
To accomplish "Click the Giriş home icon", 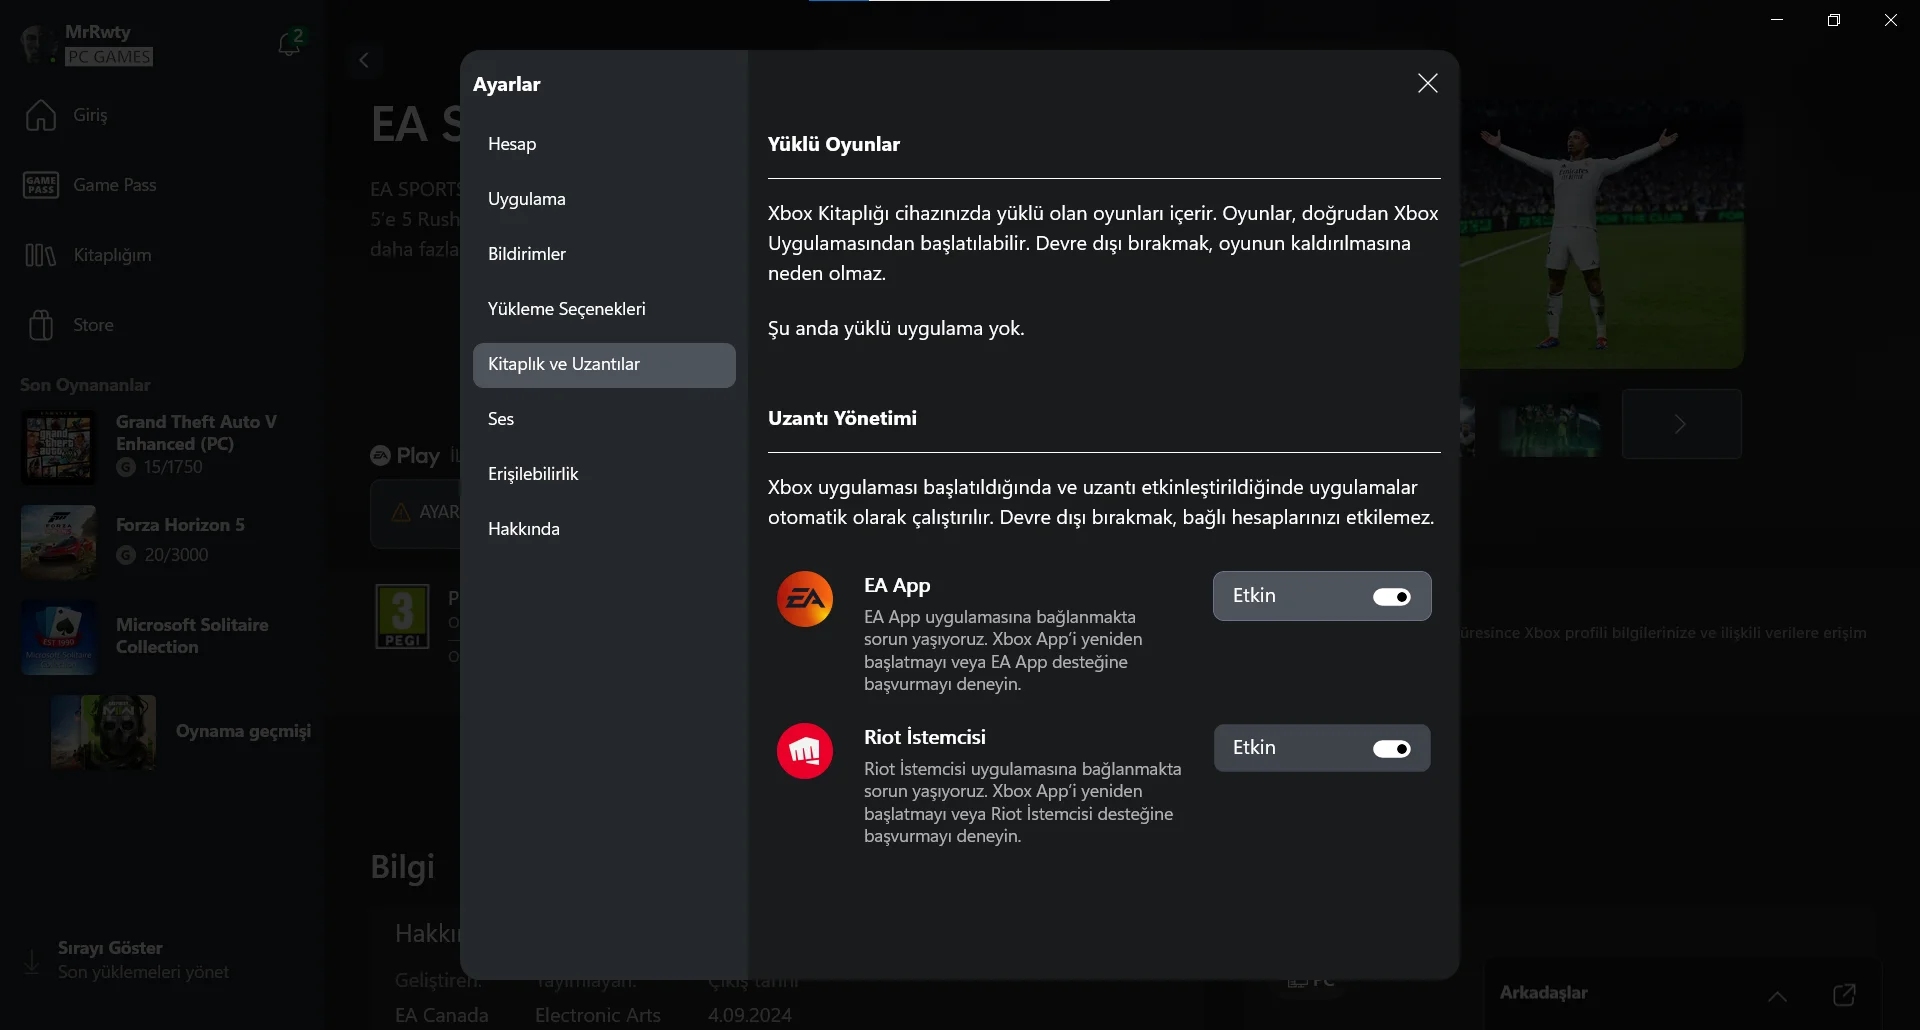I will (41, 115).
